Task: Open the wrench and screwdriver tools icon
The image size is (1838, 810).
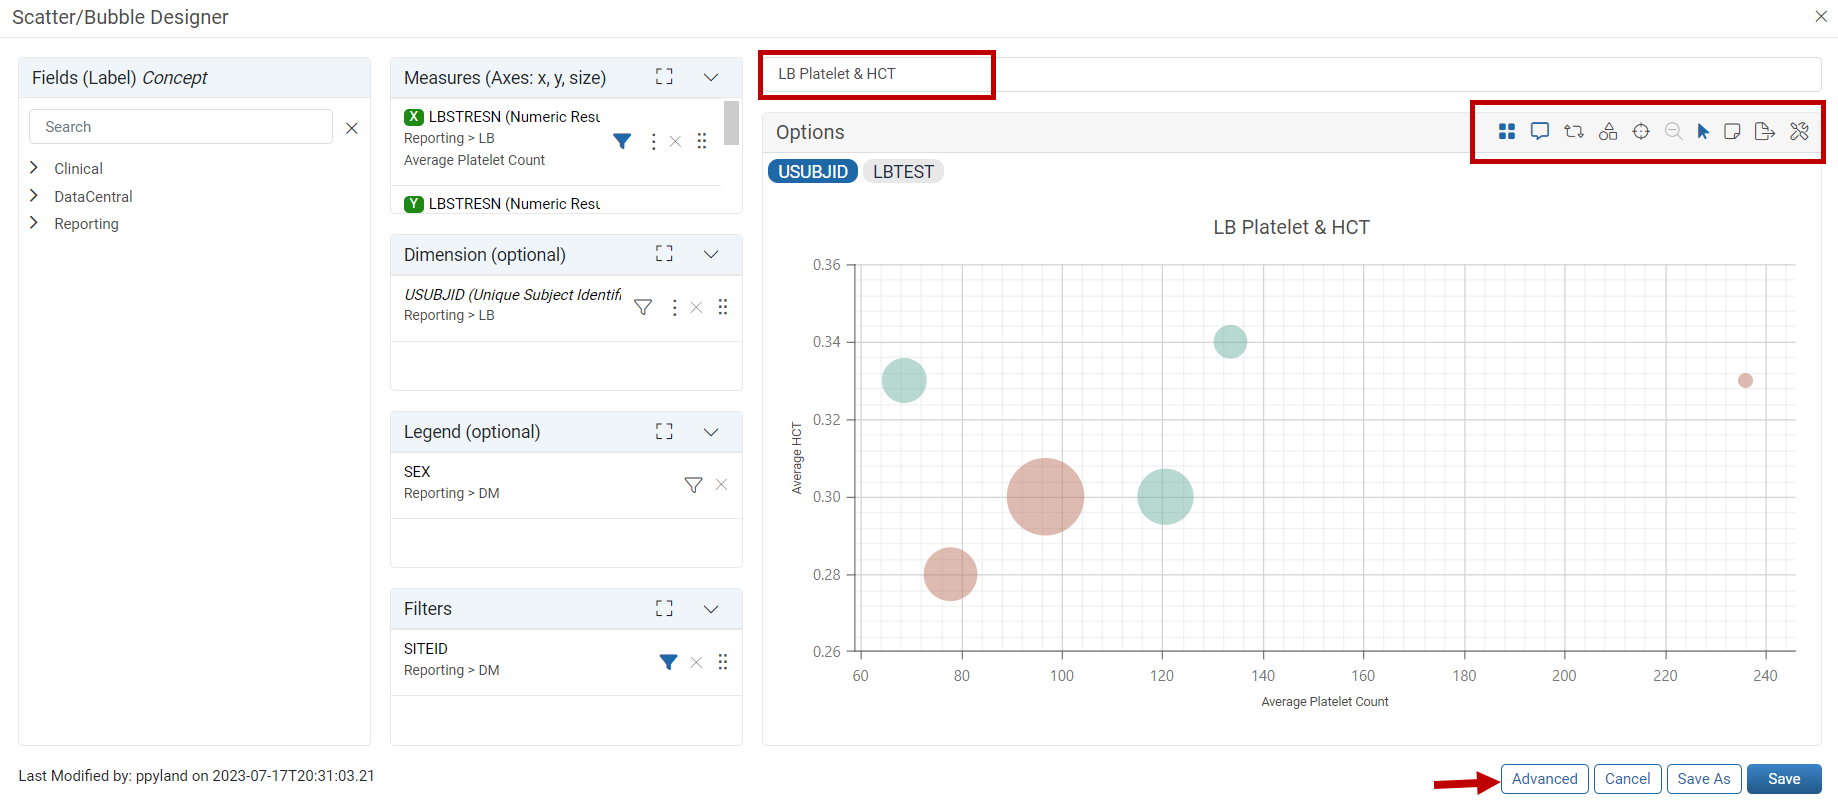Action: pyautogui.click(x=1799, y=132)
